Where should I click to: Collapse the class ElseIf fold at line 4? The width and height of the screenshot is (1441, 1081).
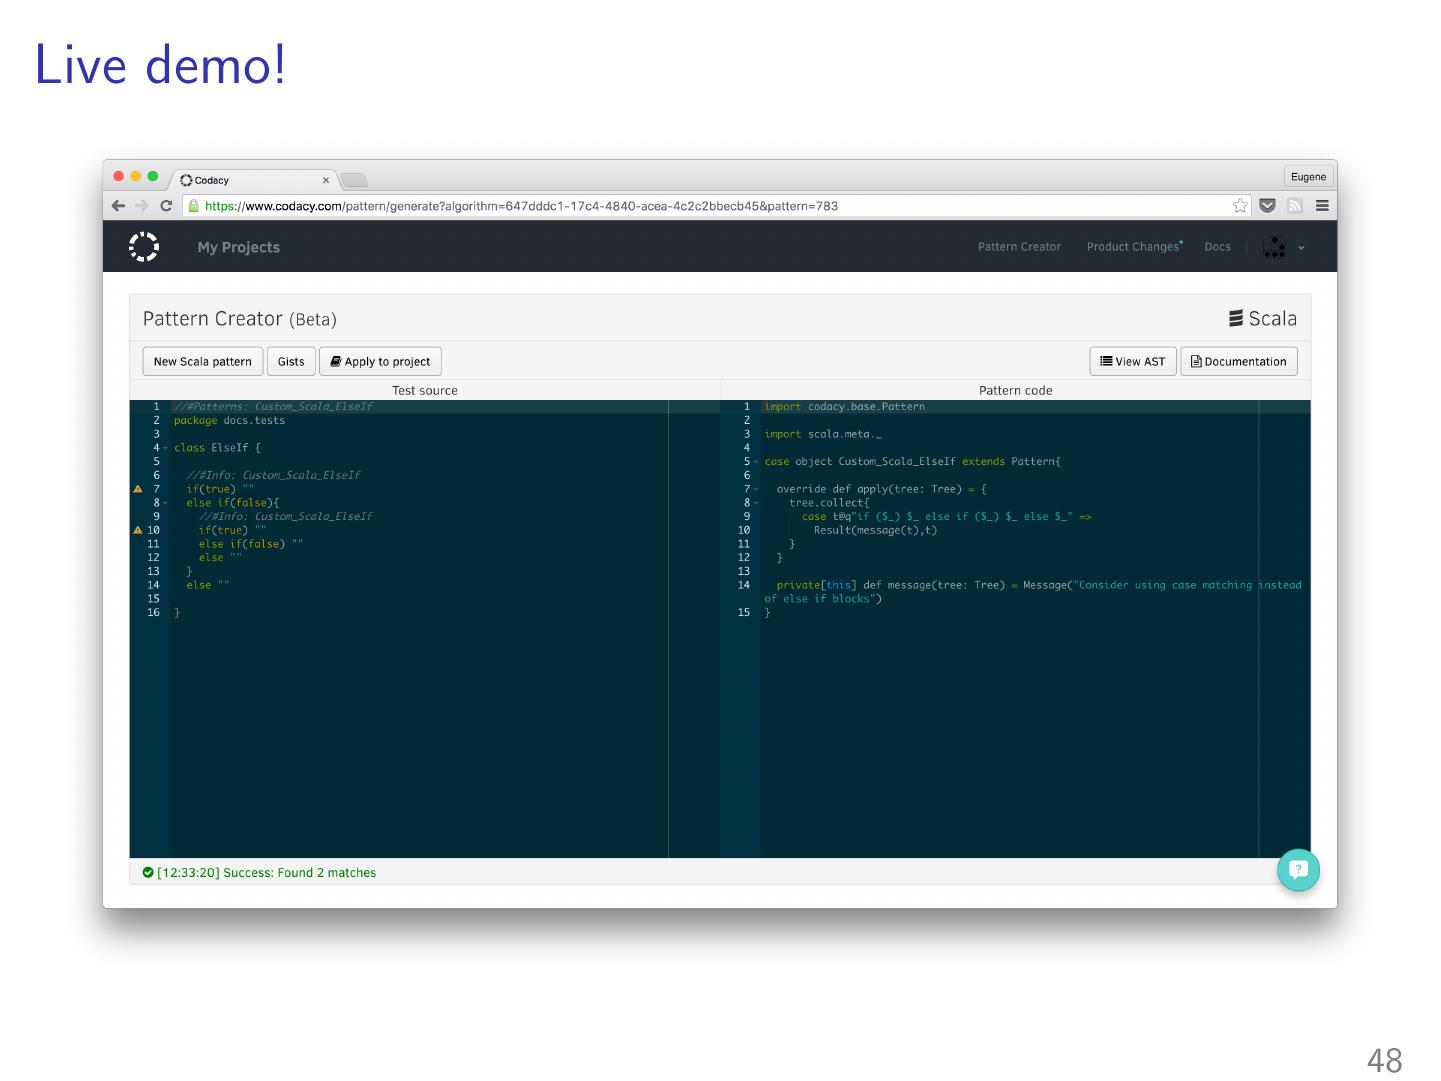click(166, 448)
